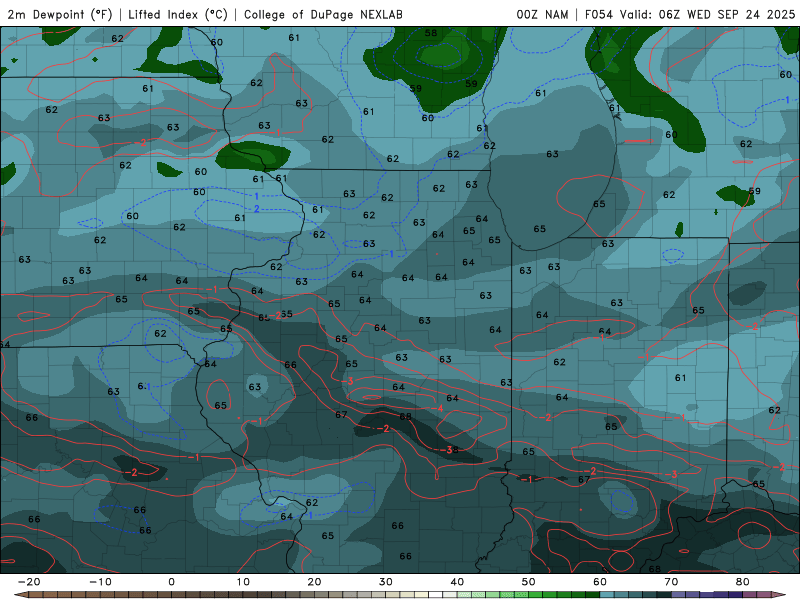Click the "F054 Valid: 06Z WED SEP 24 2025" text
This screenshot has width=800, height=600.
tap(690, 14)
